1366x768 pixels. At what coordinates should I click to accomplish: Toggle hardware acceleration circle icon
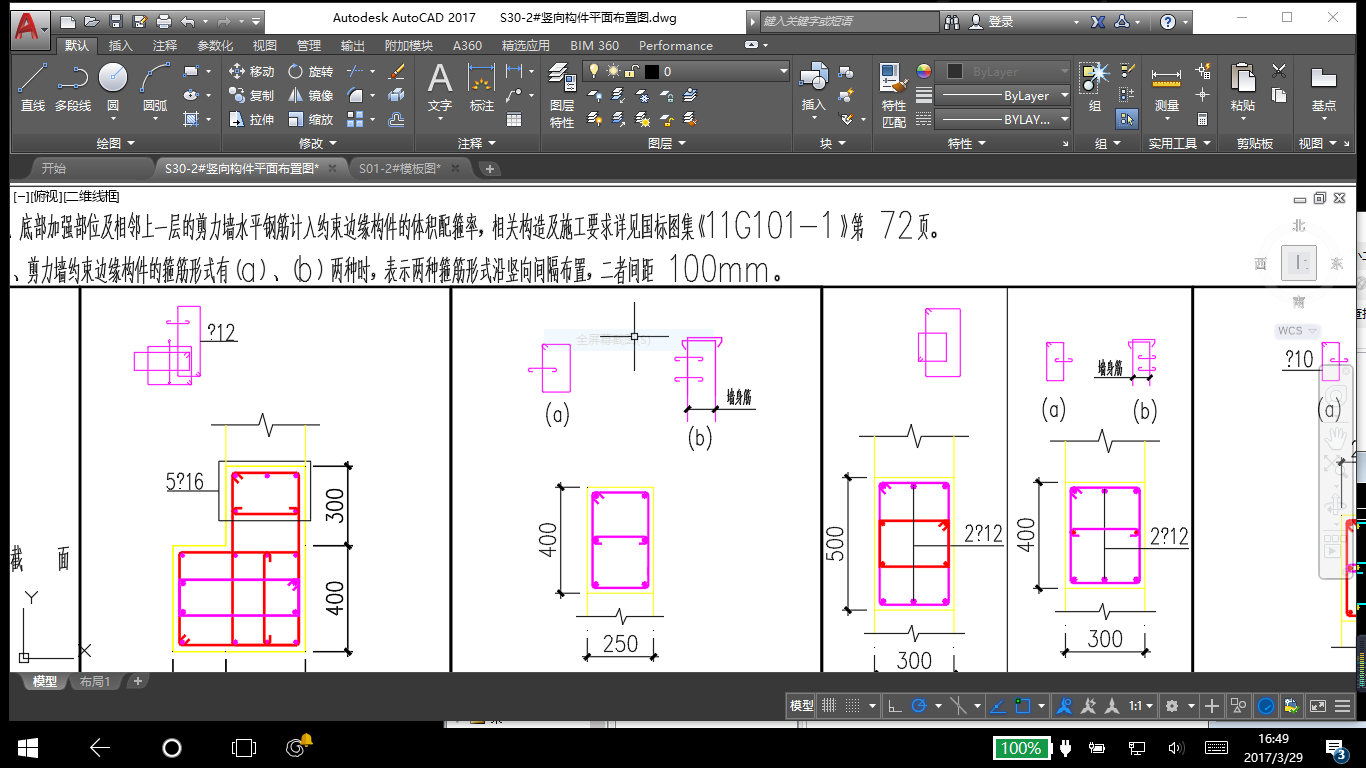(x=1266, y=706)
